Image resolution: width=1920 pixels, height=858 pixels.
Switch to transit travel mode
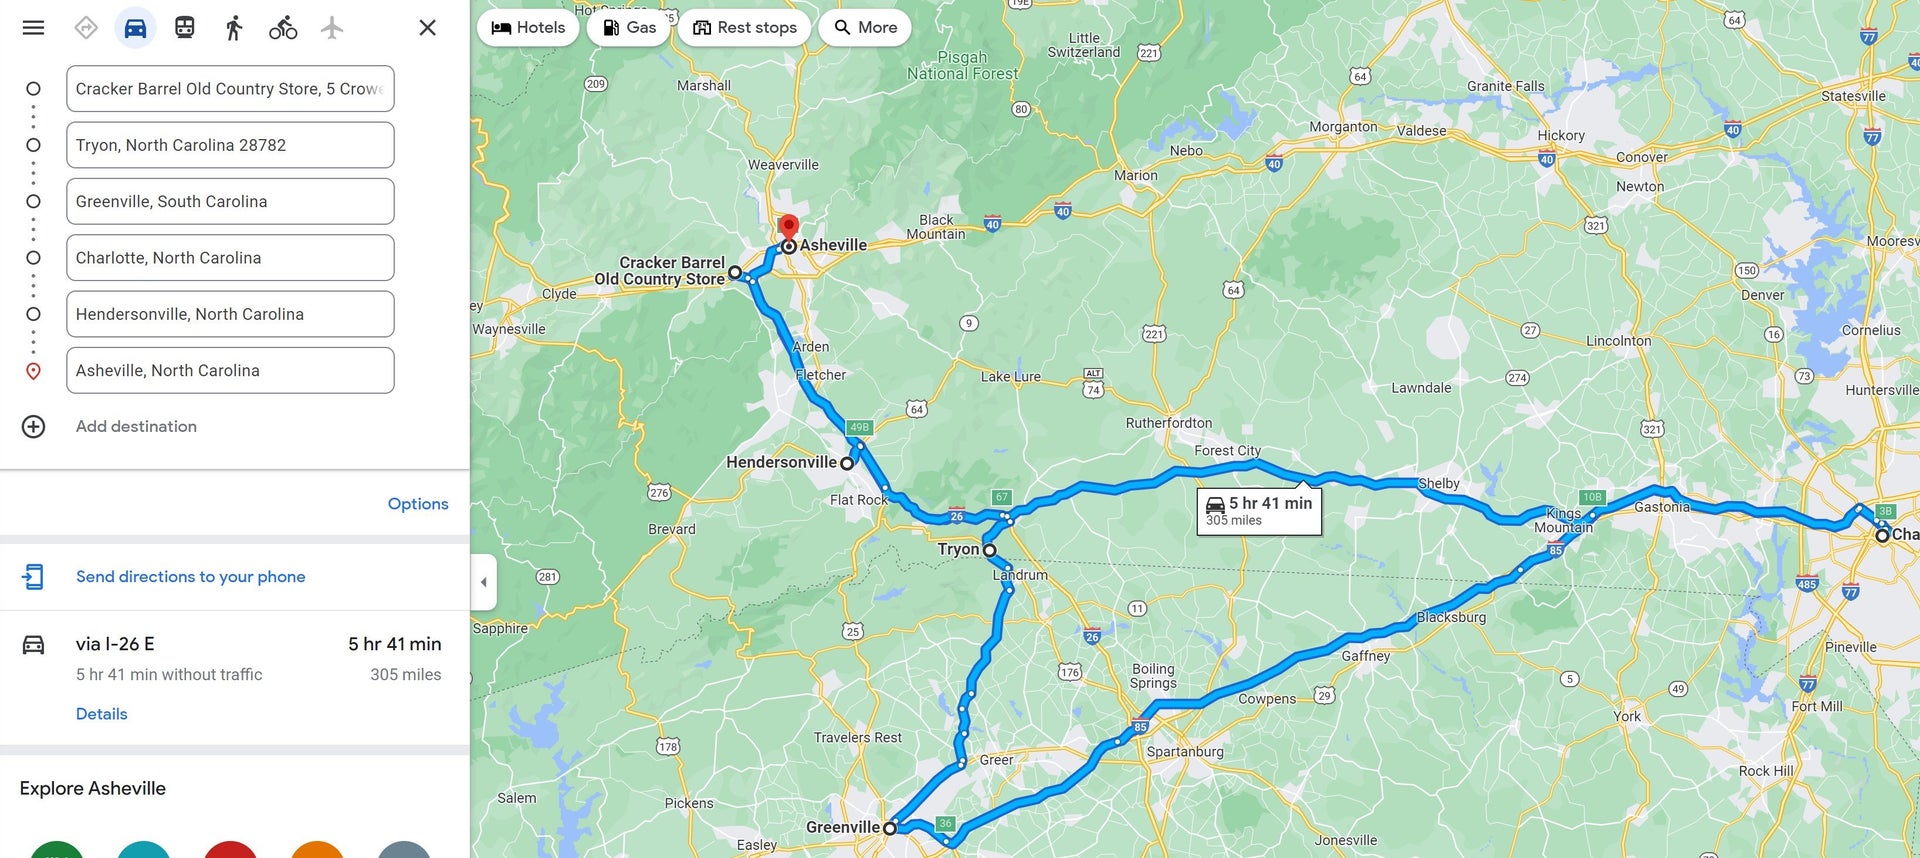click(184, 27)
